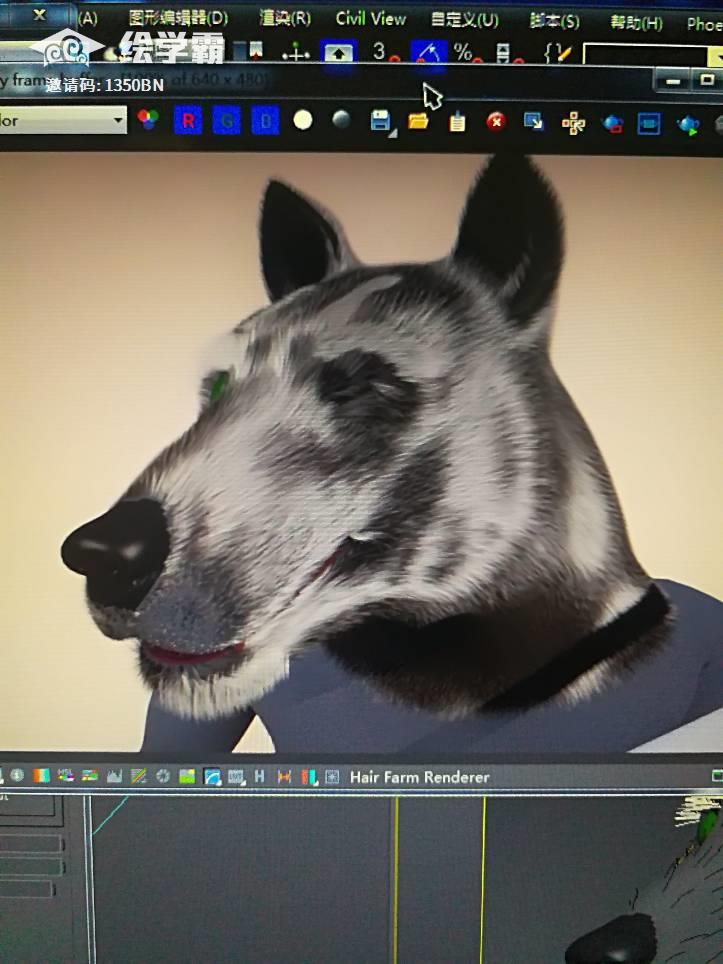Enable track mouse while rendering icon
Viewport: 723px width, 964px height.
[x=573, y=123]
